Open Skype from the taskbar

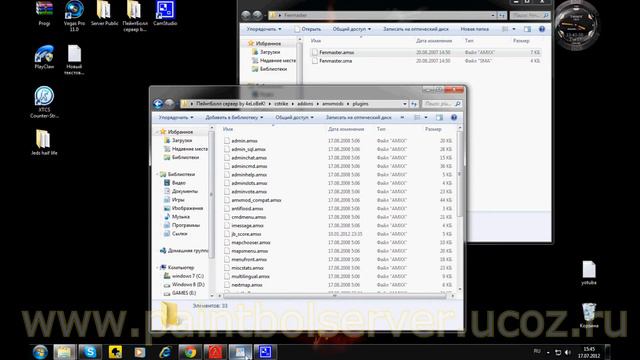coord(90,352)
